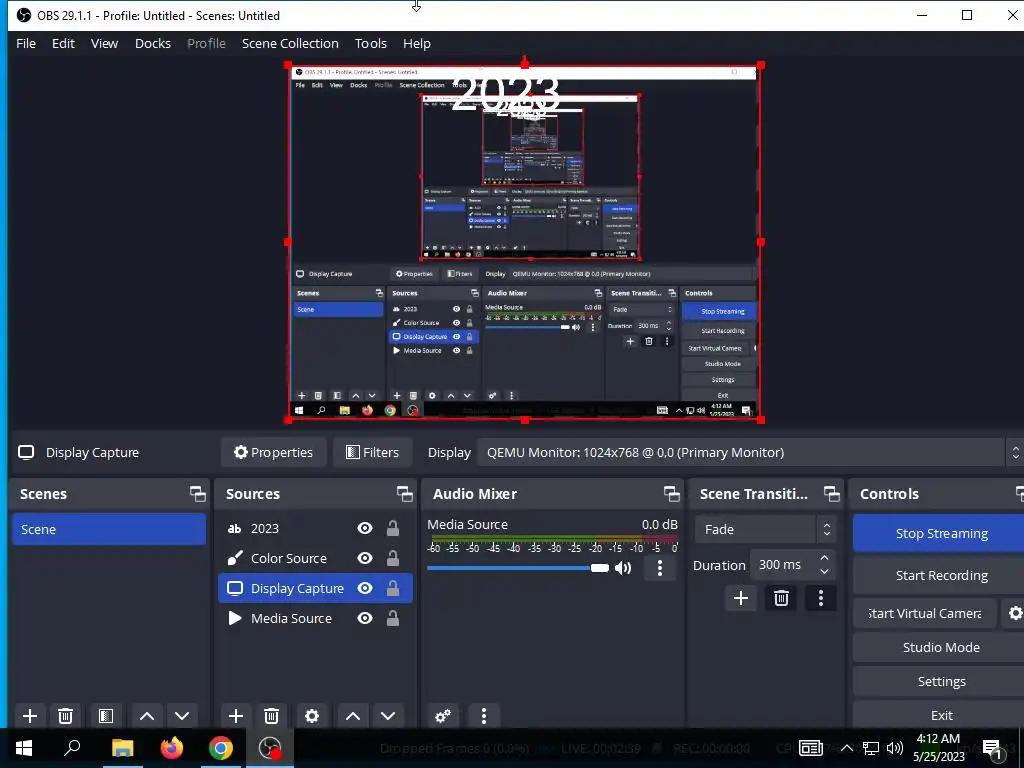Select the Media Source in Sources list
This screenshot has width=1024, height=768.
[x=315, y=618]
